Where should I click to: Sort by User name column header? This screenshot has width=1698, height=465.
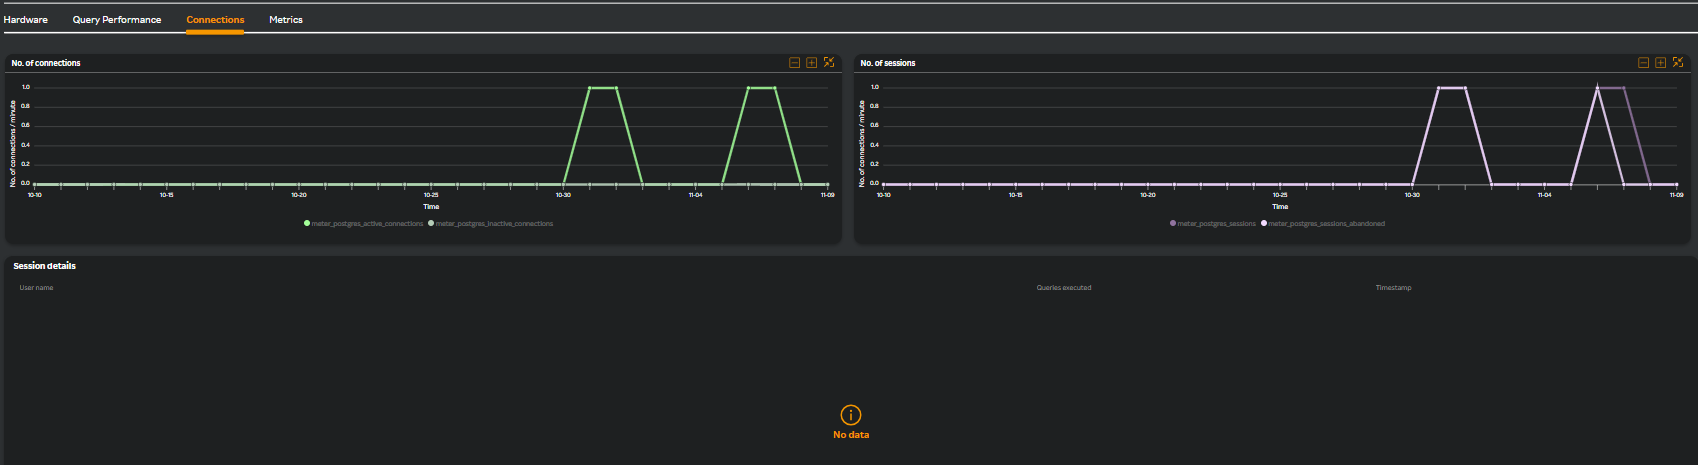(x=37, y=288)
